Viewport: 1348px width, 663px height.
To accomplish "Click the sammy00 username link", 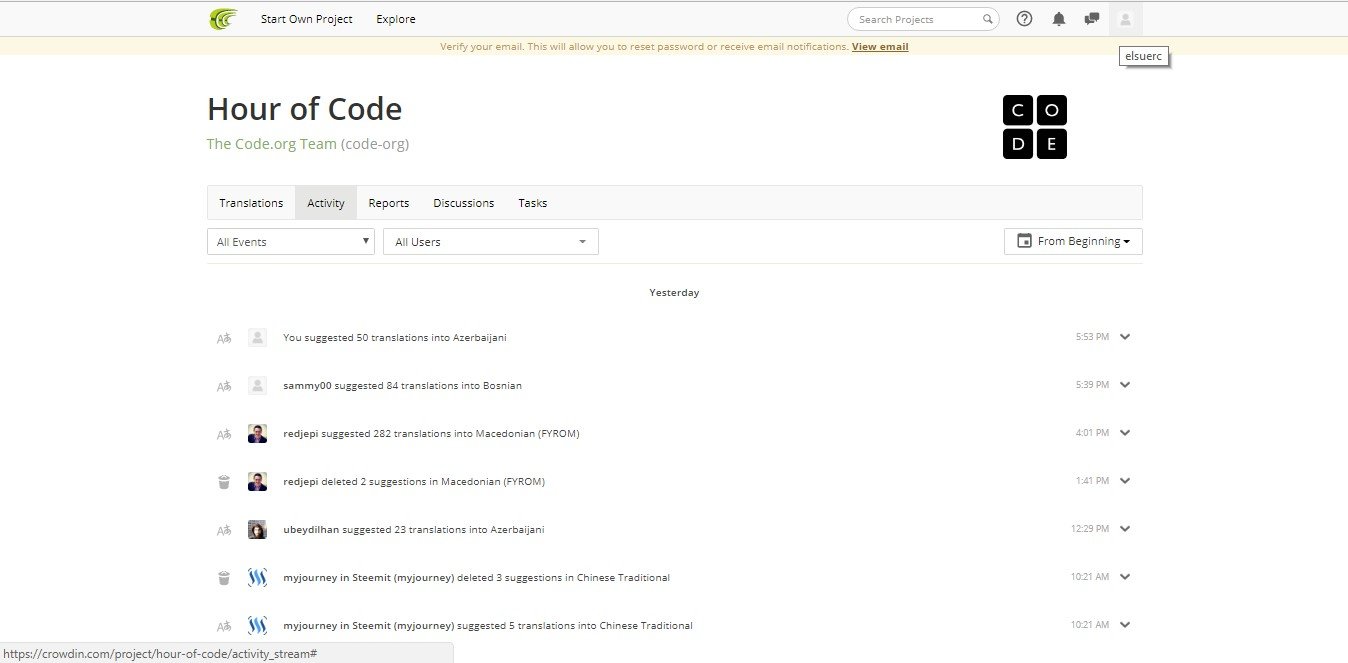I will coord(307,386).
